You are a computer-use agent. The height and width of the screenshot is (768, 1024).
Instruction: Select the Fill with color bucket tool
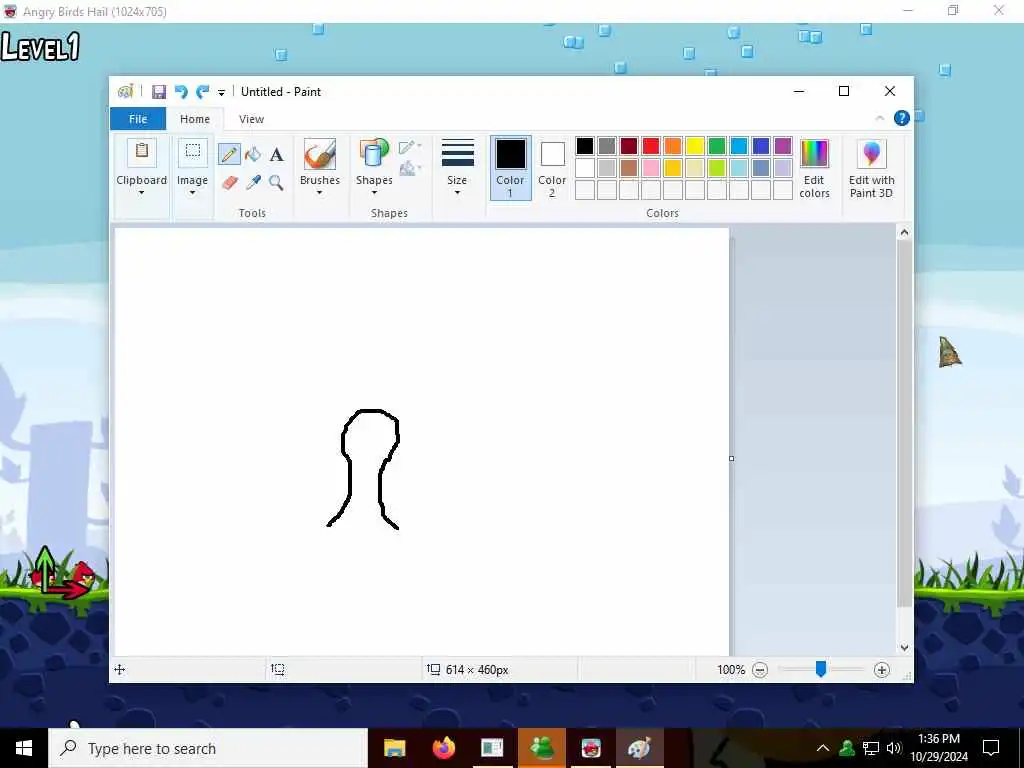(253, 155)
